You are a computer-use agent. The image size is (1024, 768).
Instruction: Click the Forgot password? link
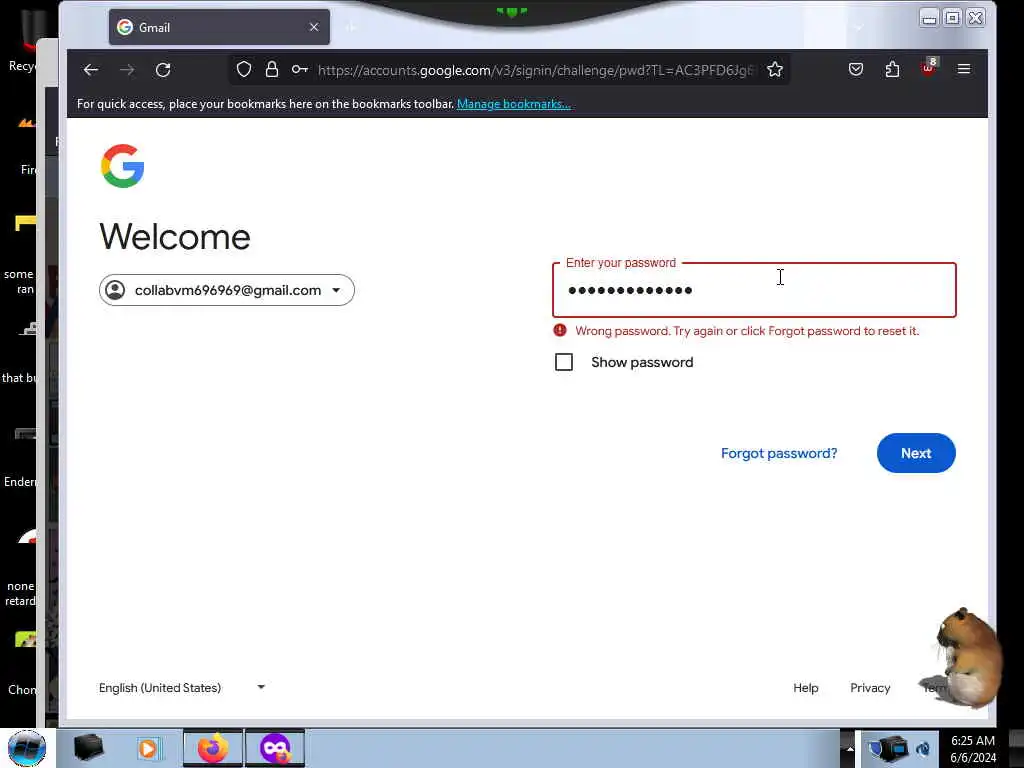pos(779,453)
